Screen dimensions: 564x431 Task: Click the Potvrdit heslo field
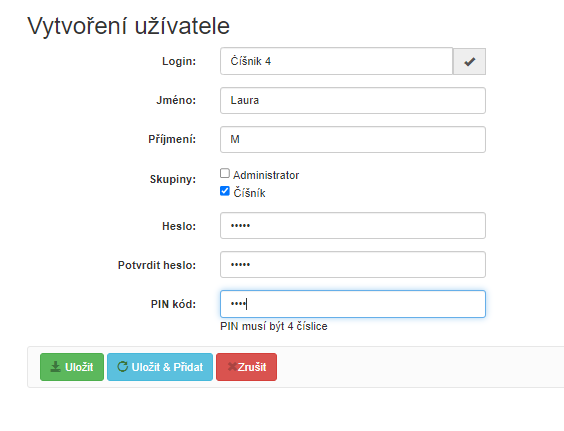pos(353,264)
